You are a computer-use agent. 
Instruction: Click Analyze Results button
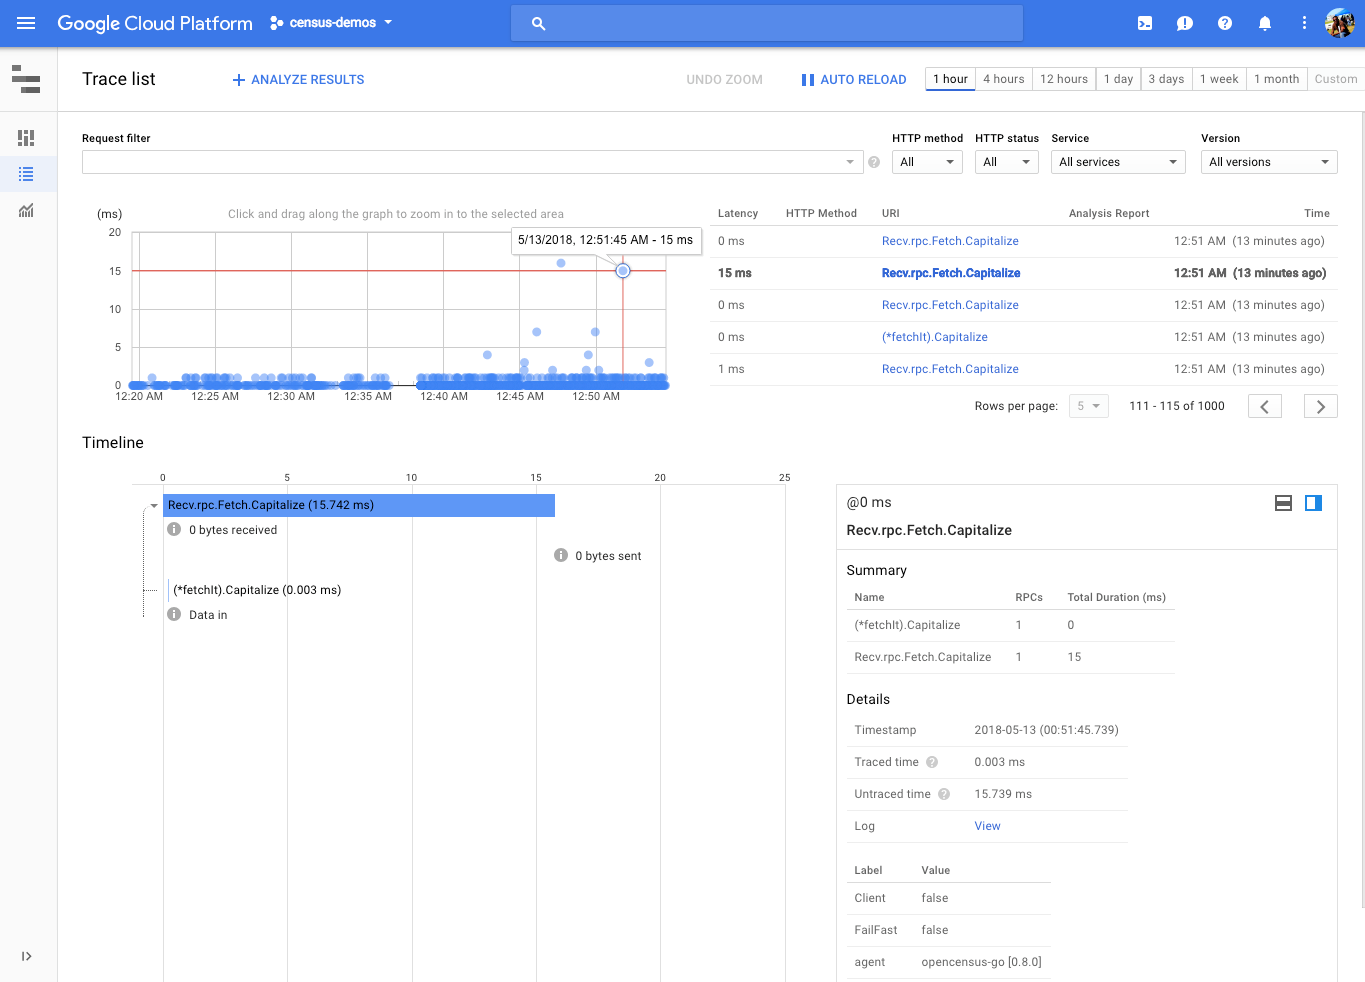pyautogui.click(x=298, y=80)
